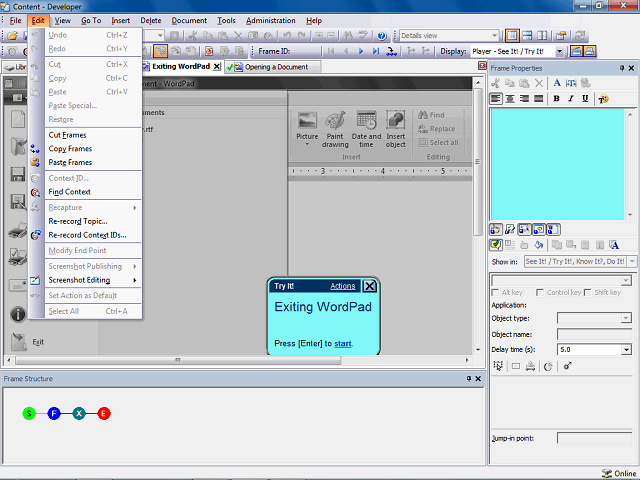Open the Object type dropdown

point(626,318)
